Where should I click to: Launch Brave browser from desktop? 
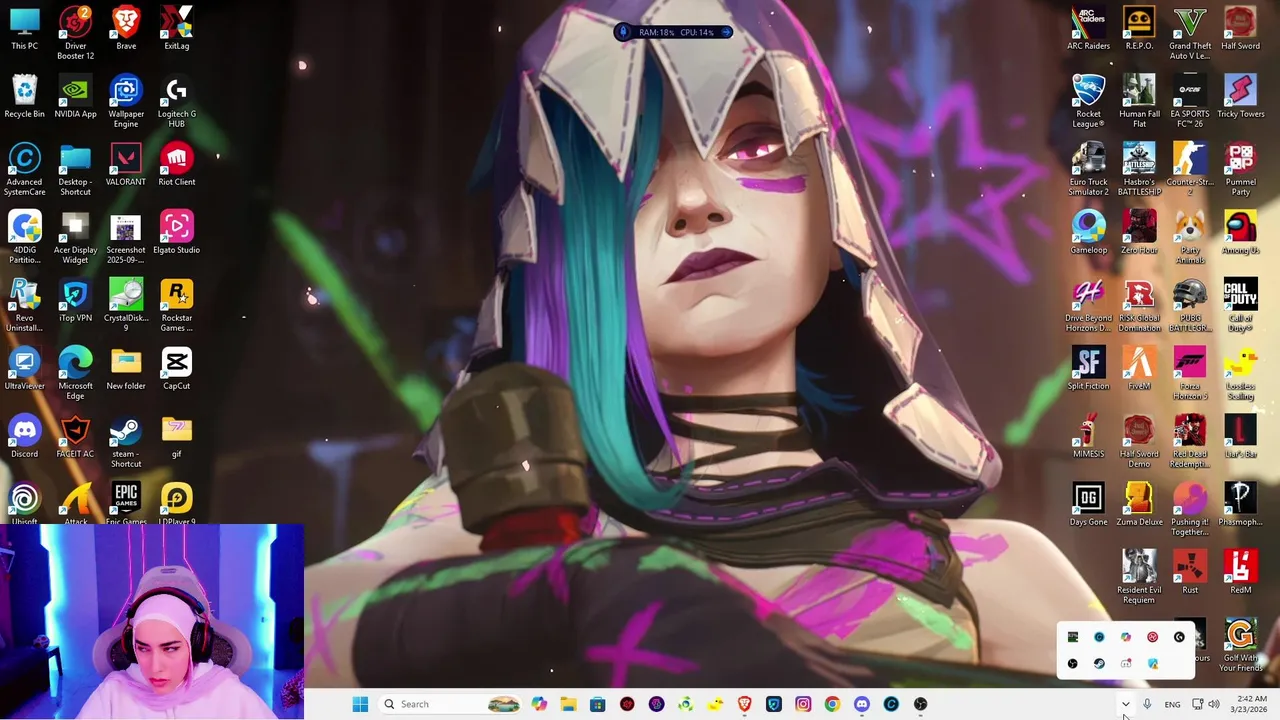click(126, 29)
